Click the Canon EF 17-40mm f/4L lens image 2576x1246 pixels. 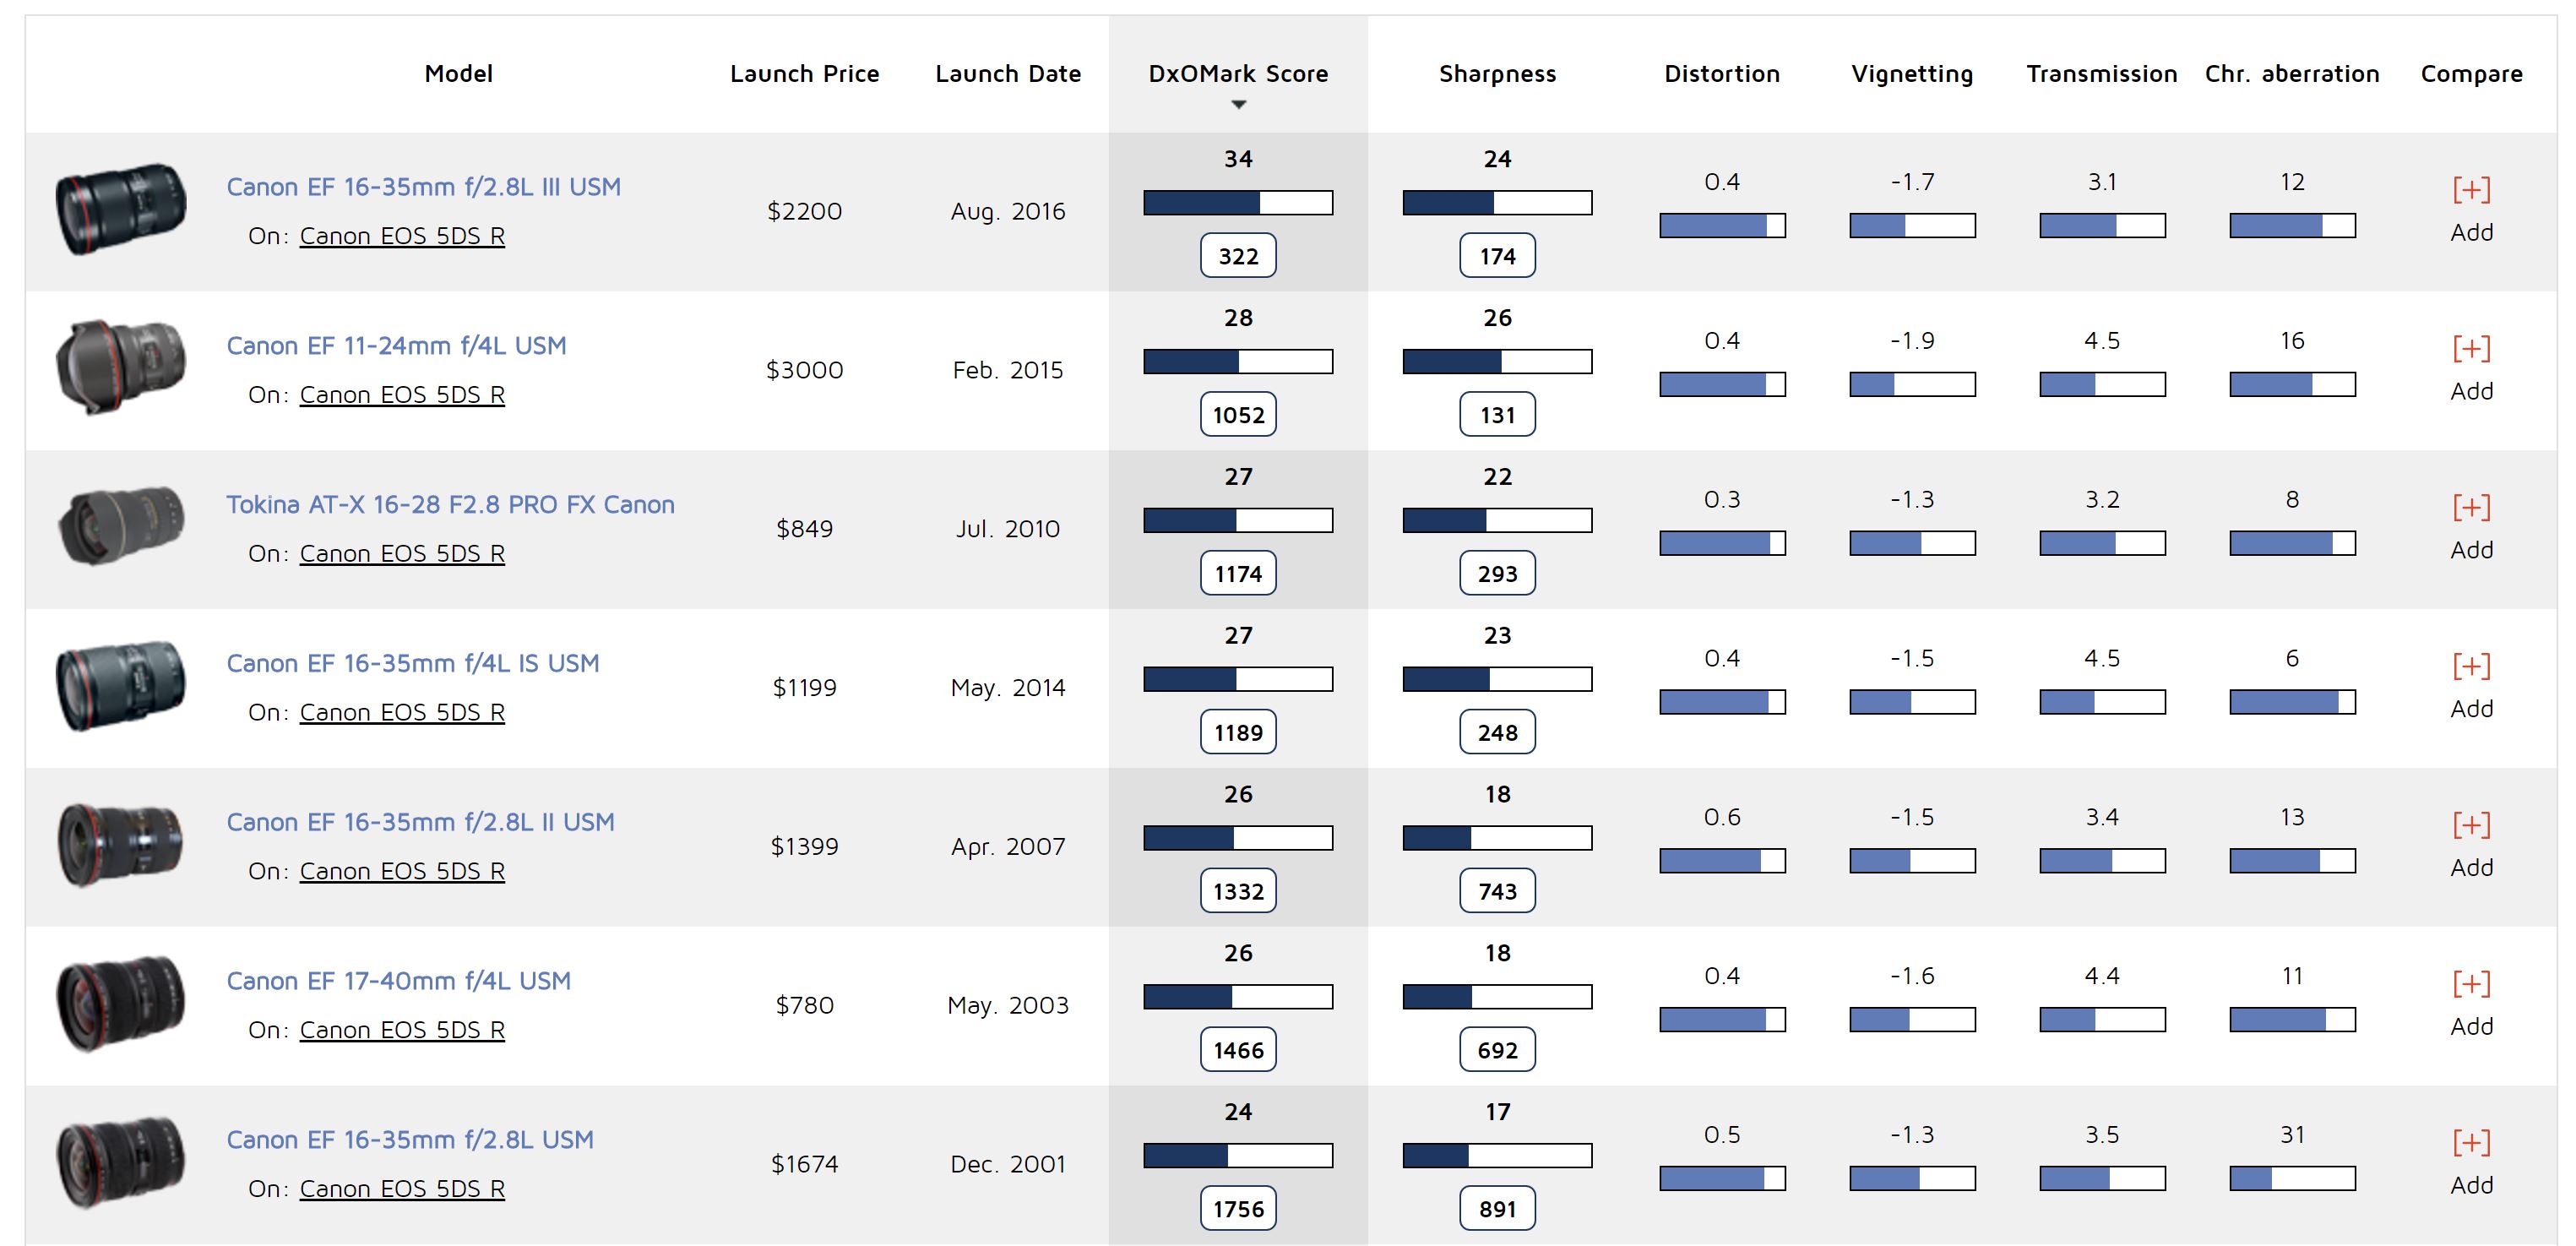click(x=121, y=1004)
